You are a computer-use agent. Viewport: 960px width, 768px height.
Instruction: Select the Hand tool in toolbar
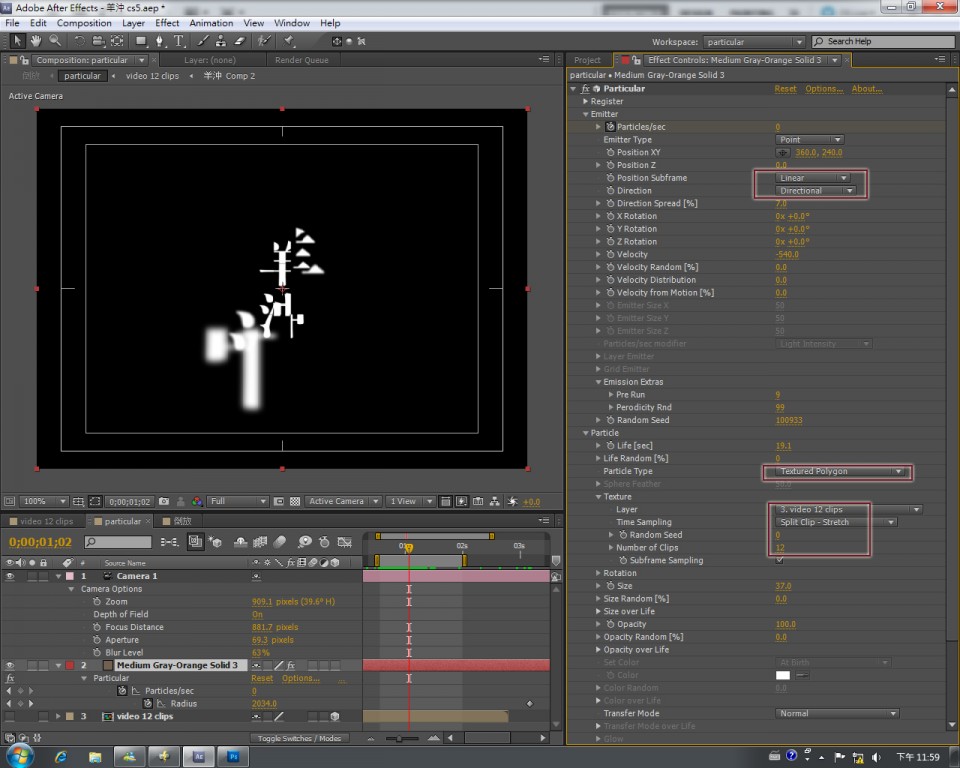click(x=36, y=41)
